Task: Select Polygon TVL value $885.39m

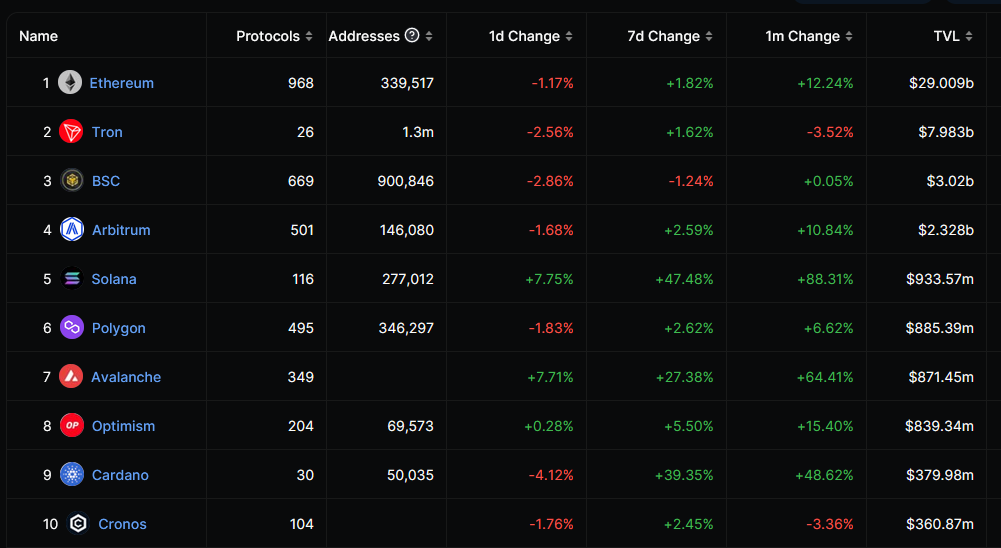Action: click(x=940, y=328)
